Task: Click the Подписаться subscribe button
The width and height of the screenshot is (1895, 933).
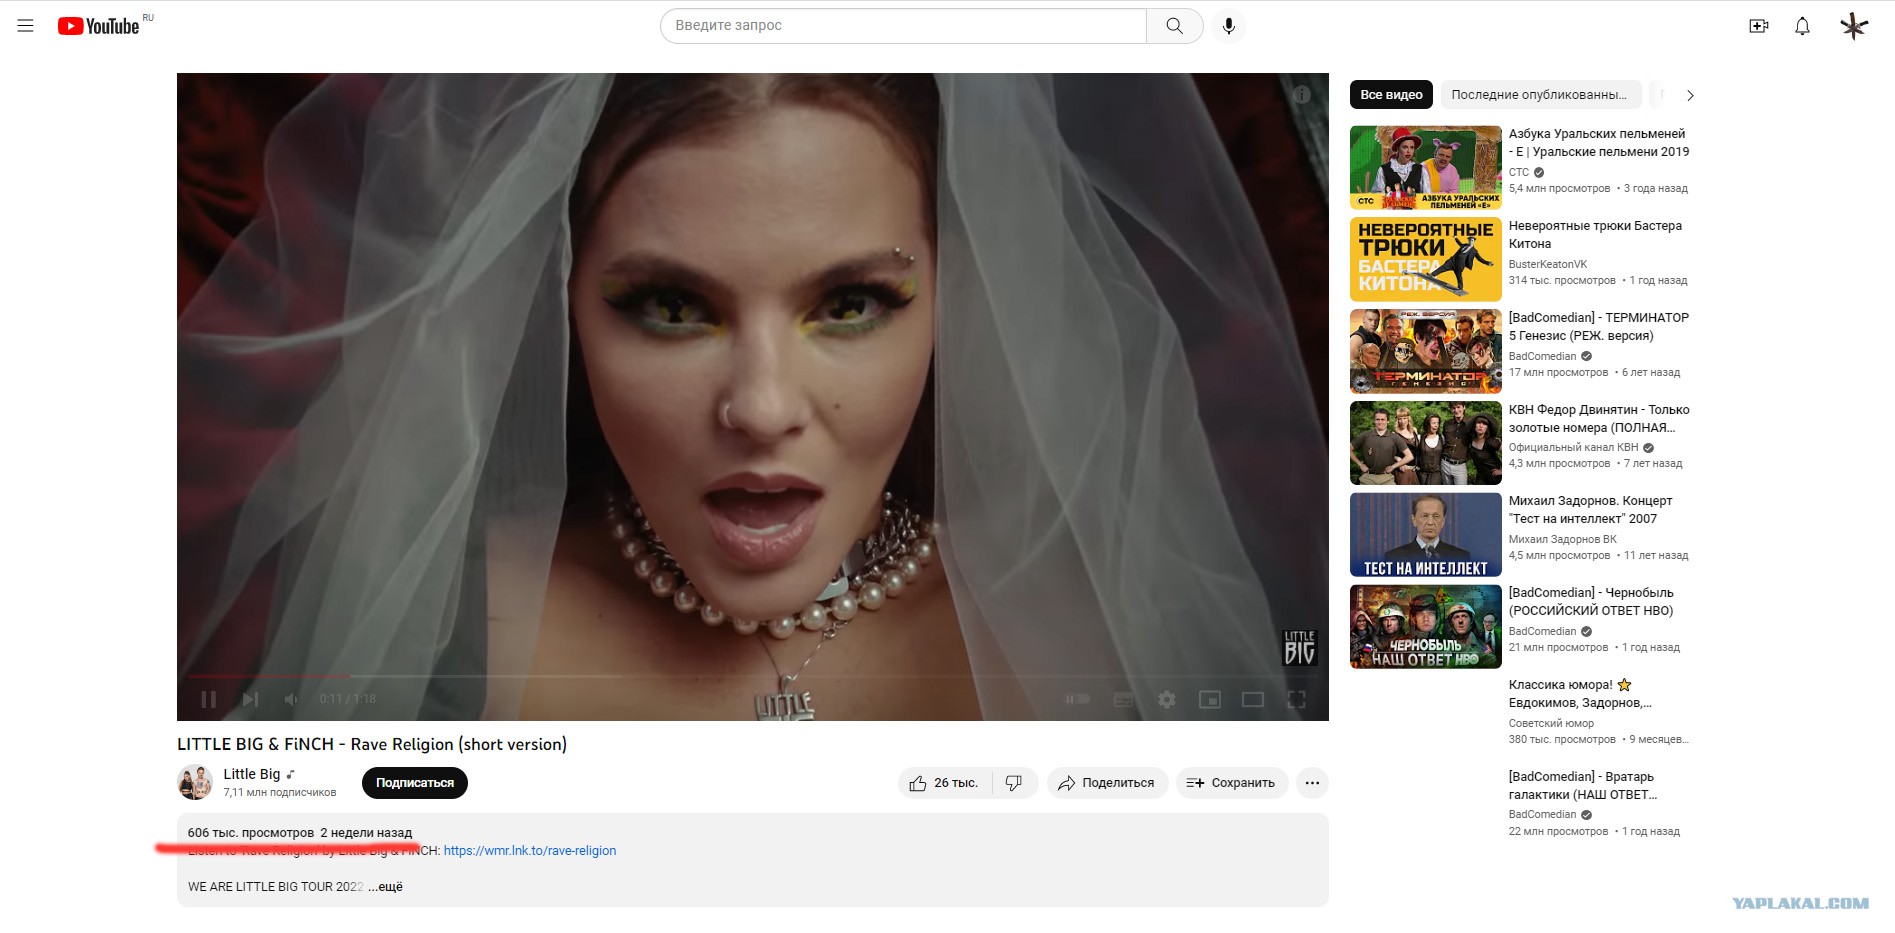Action: pos(415,783)
